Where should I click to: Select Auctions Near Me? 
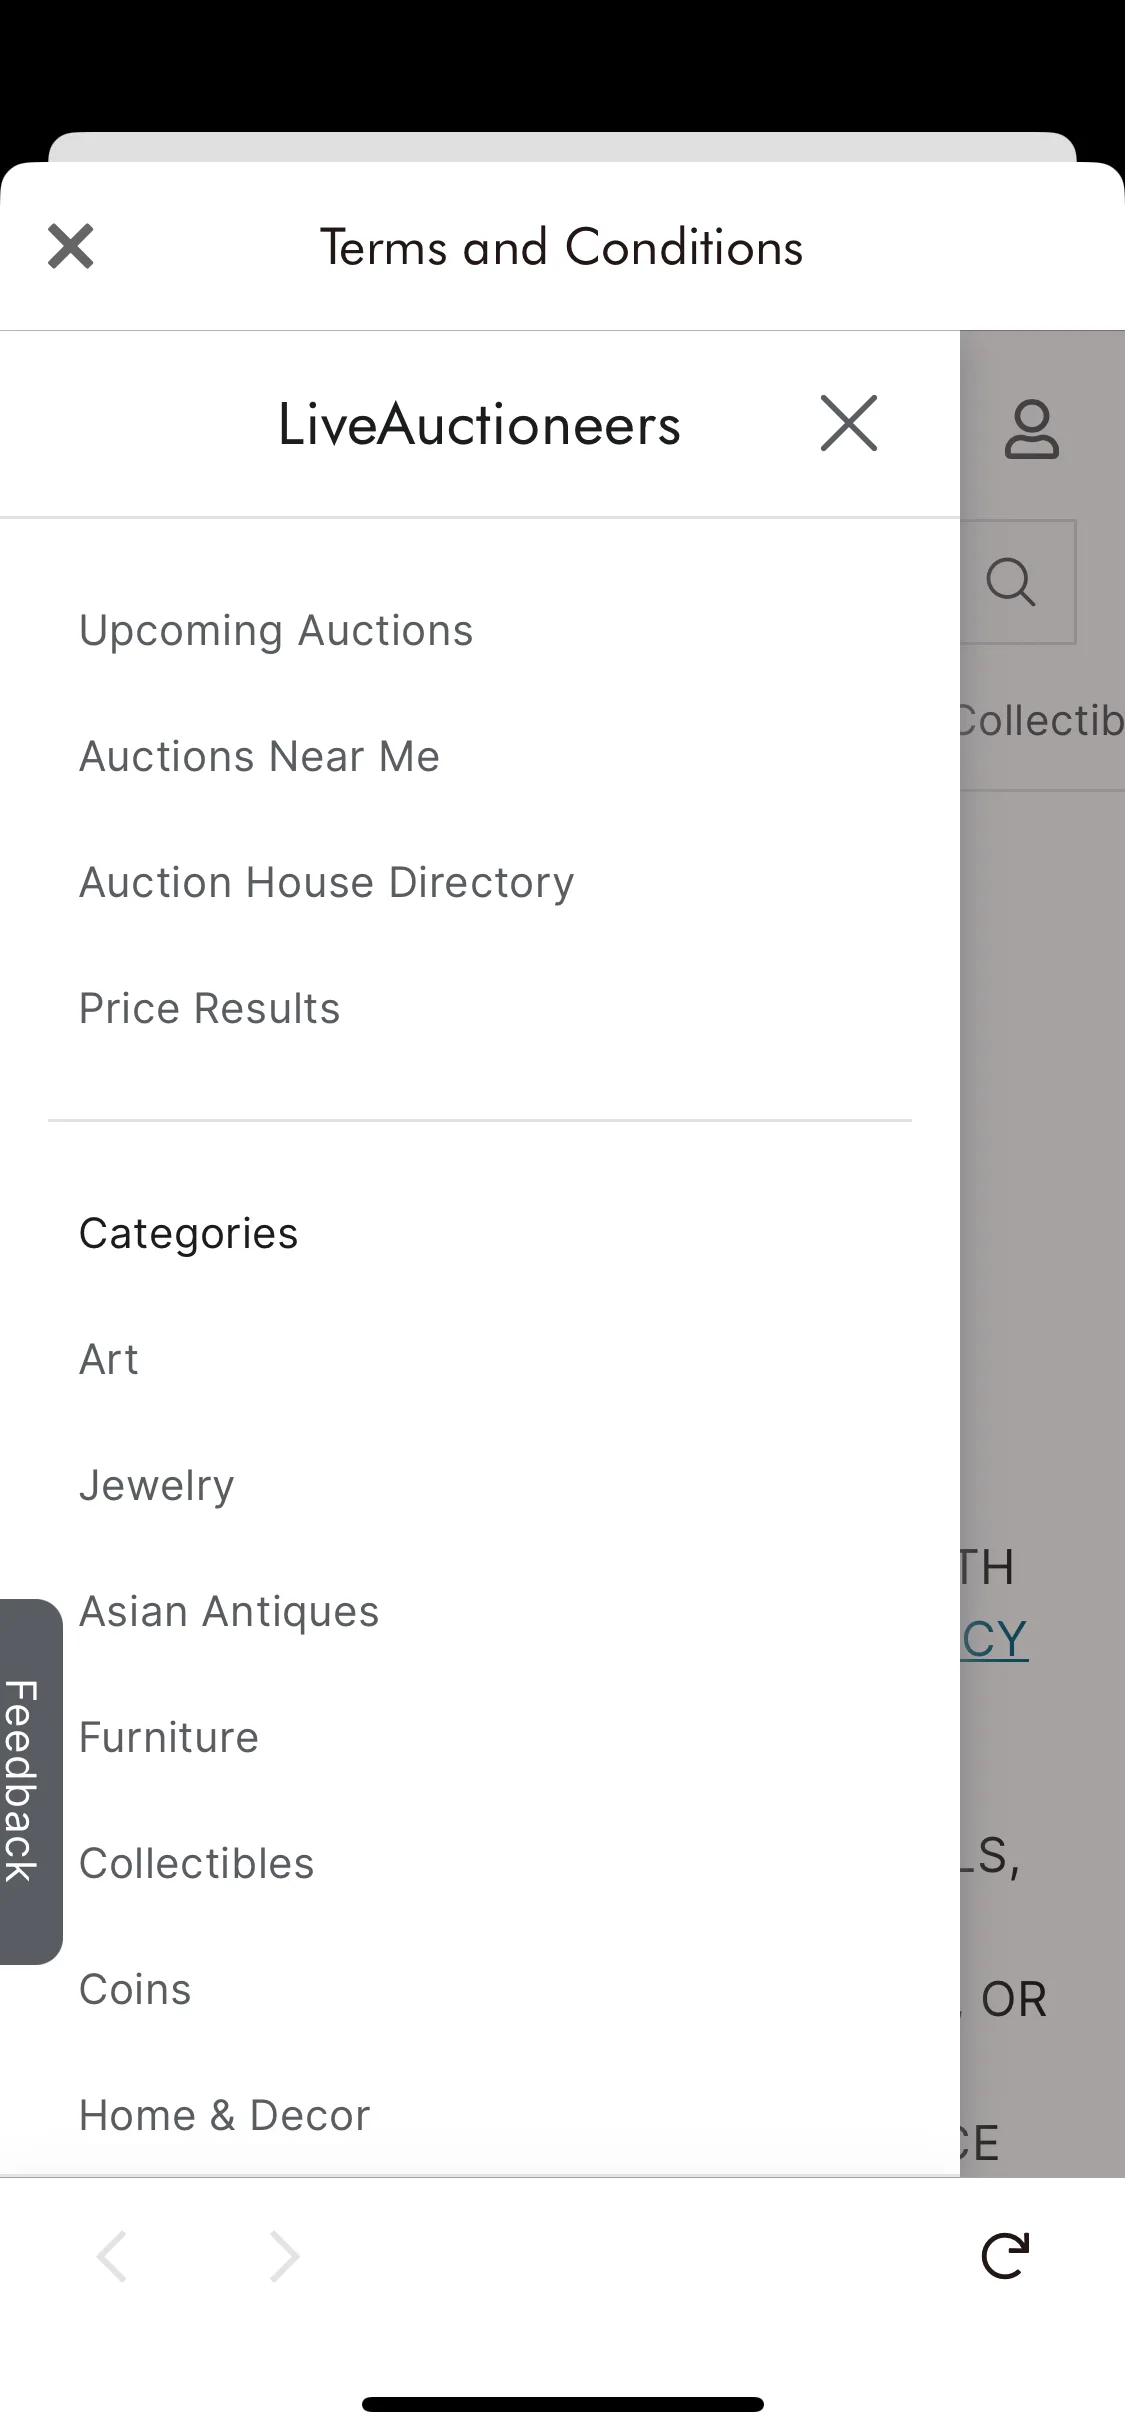(260, 756)
